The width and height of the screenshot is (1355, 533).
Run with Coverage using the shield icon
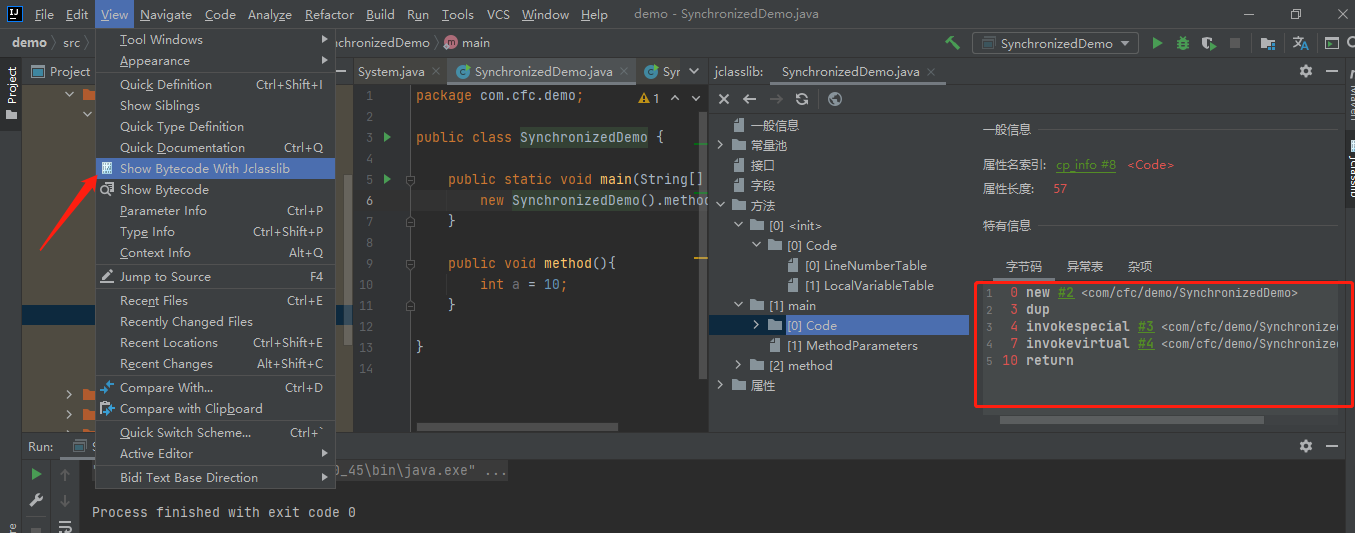coord(1209,43)
